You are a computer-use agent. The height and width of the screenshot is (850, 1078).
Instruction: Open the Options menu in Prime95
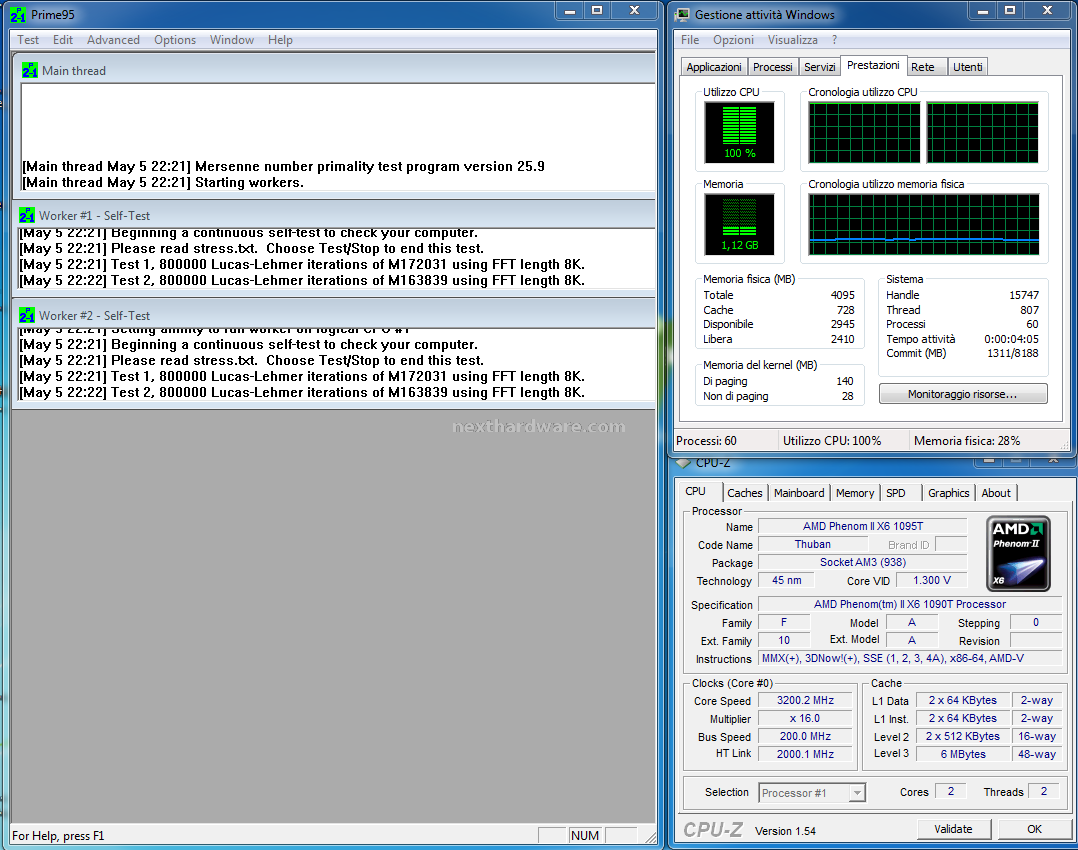coord(175,40)
